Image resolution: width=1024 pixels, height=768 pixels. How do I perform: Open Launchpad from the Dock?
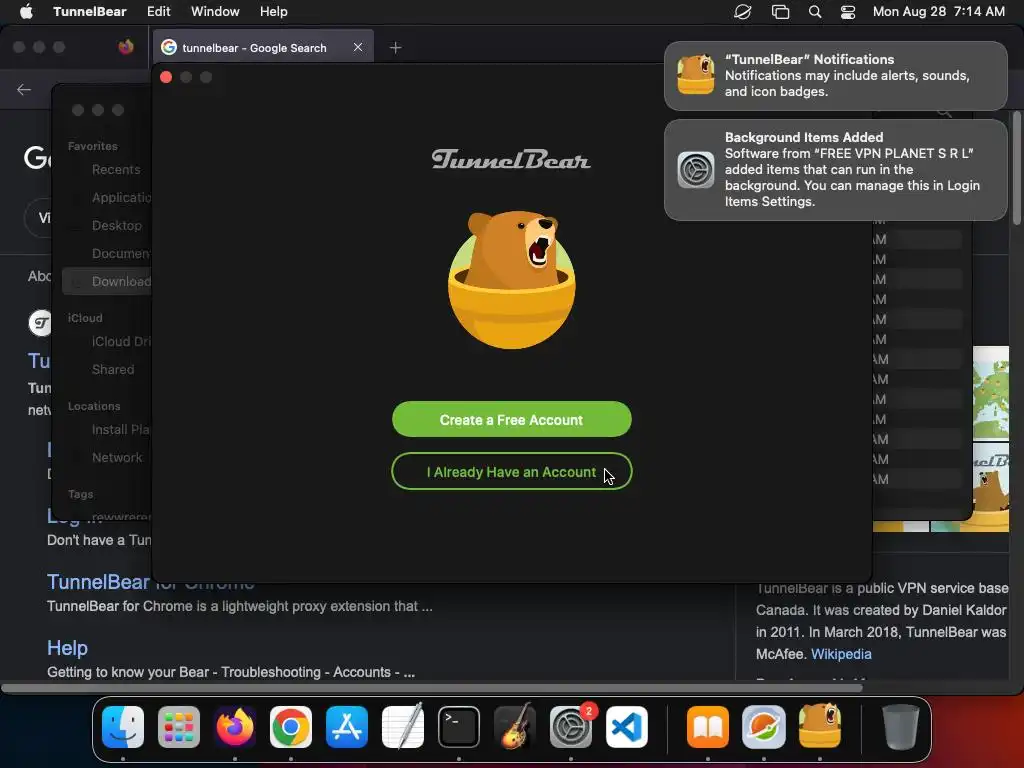pyautogui.click(x=179, y=727)
